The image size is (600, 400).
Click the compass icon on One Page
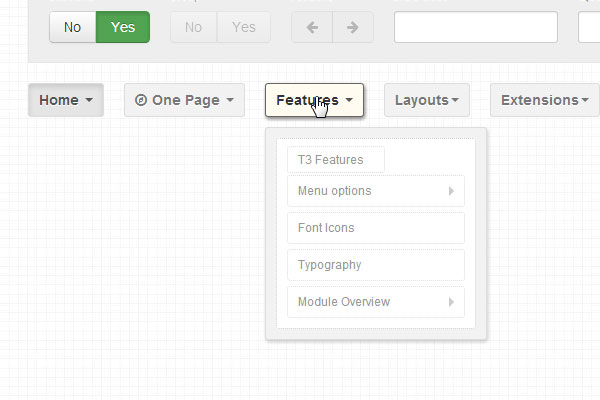[x=141, y=100]
